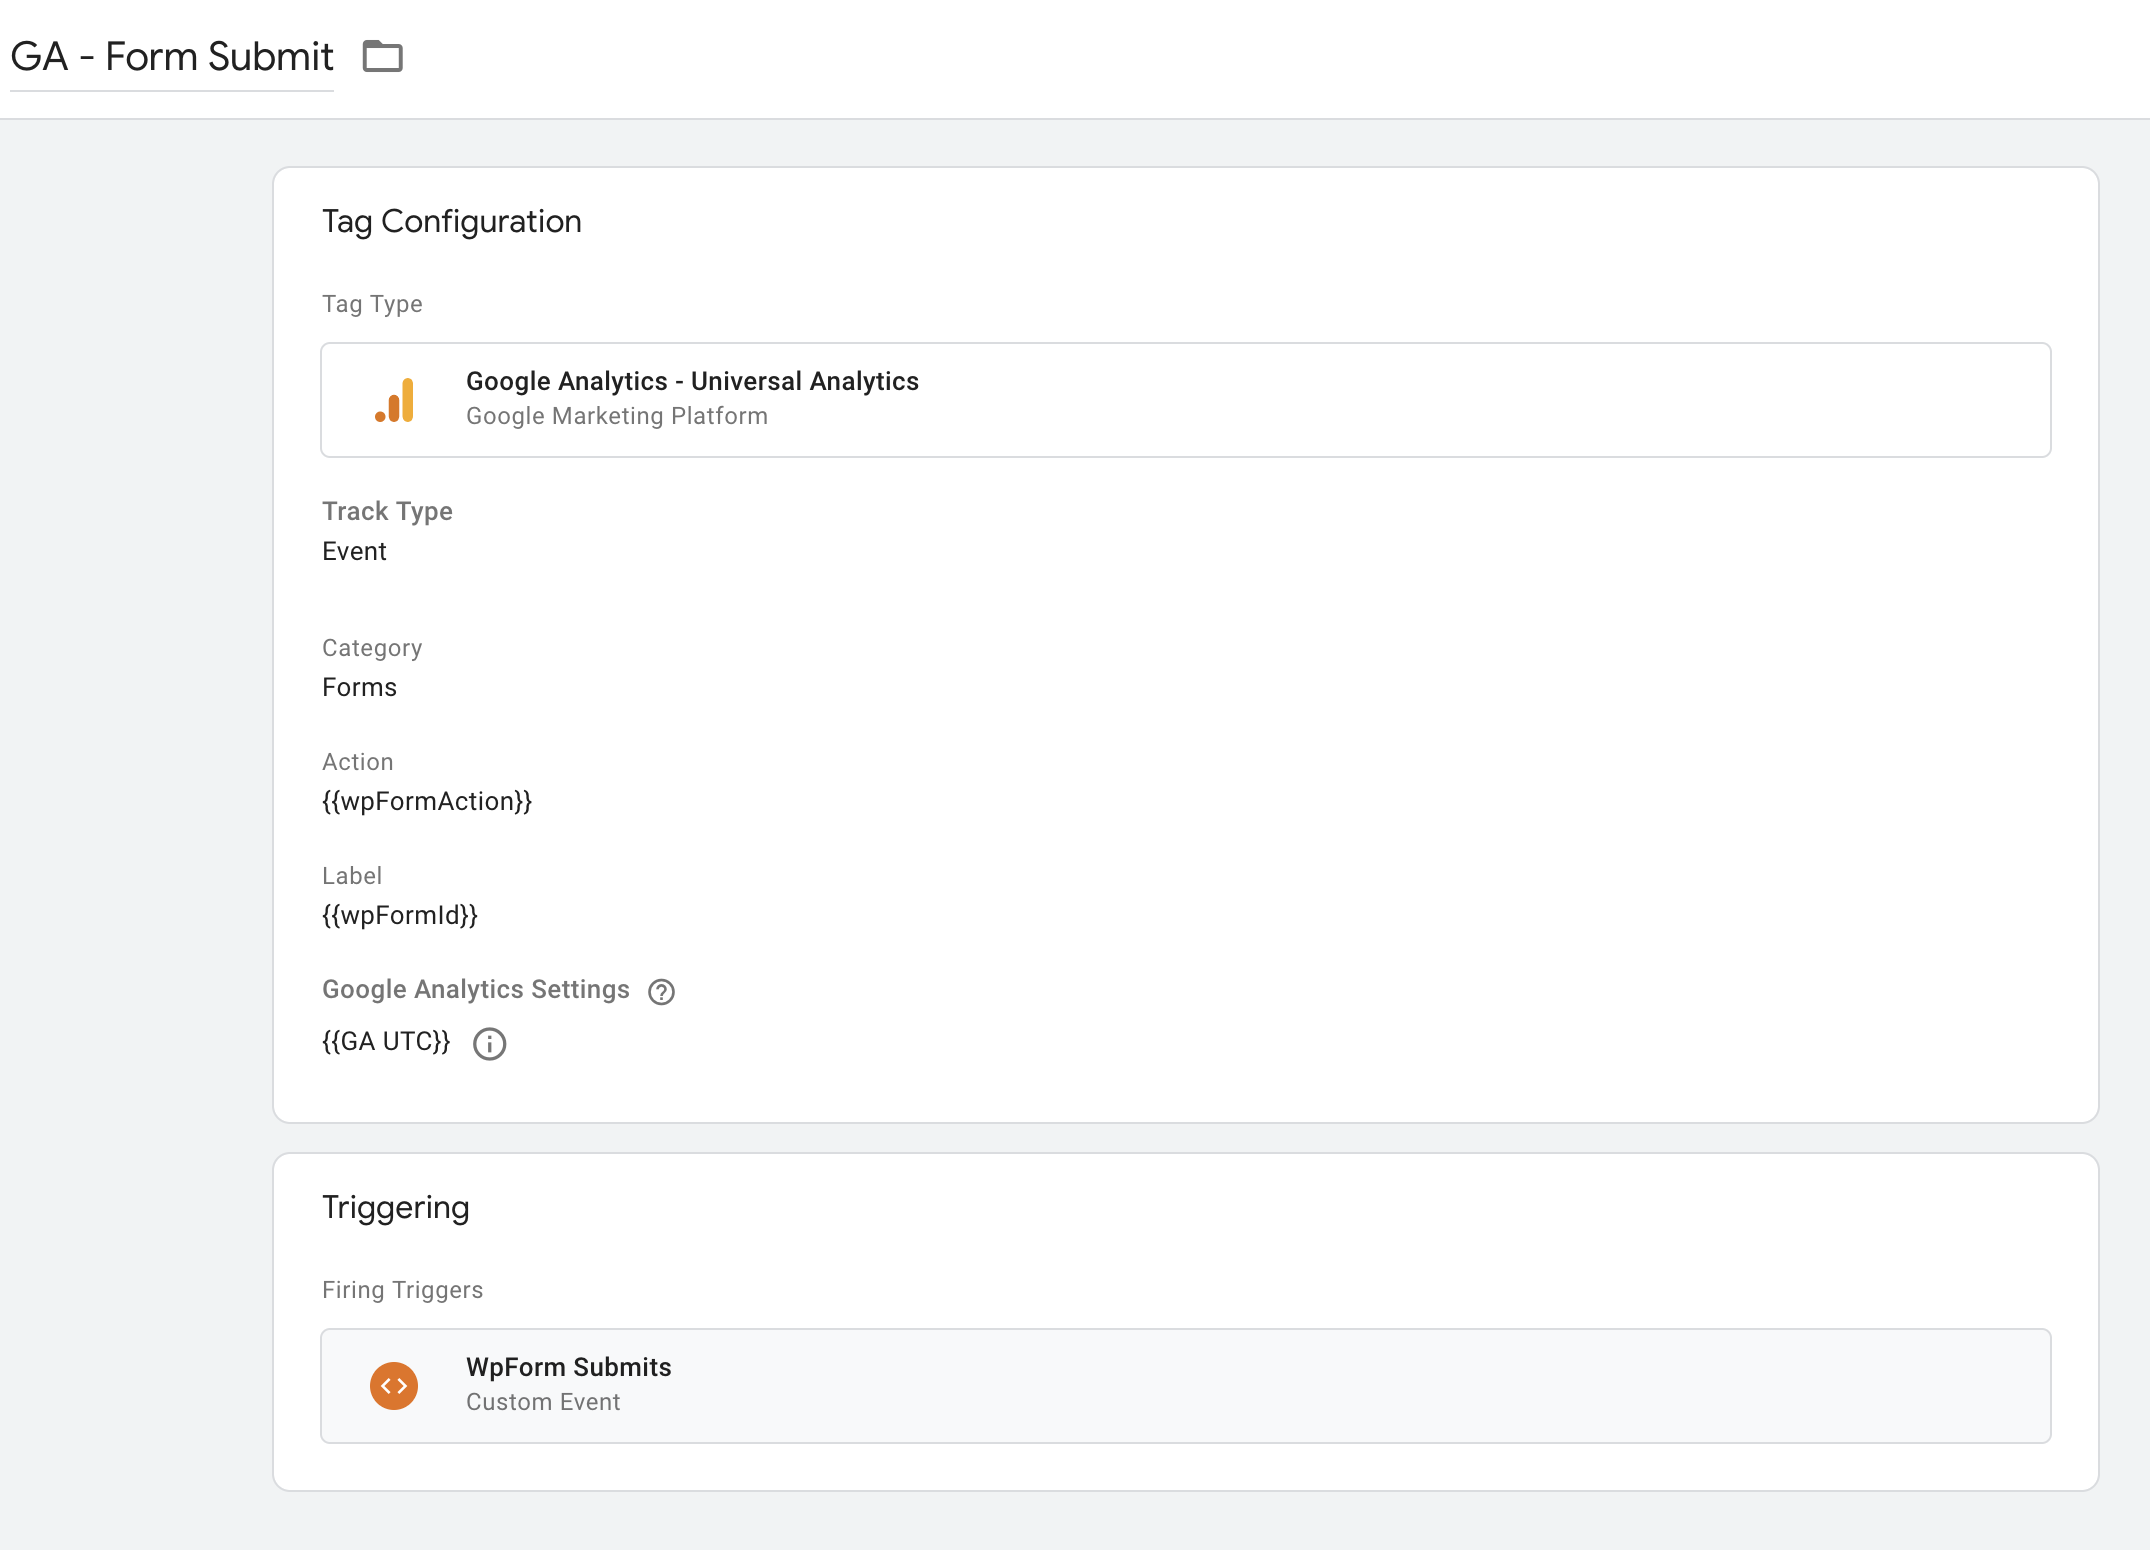Click the Google Marketing Platform subtitle
This screenshot has width=2150, height=1550.
[x=617, y=416]
